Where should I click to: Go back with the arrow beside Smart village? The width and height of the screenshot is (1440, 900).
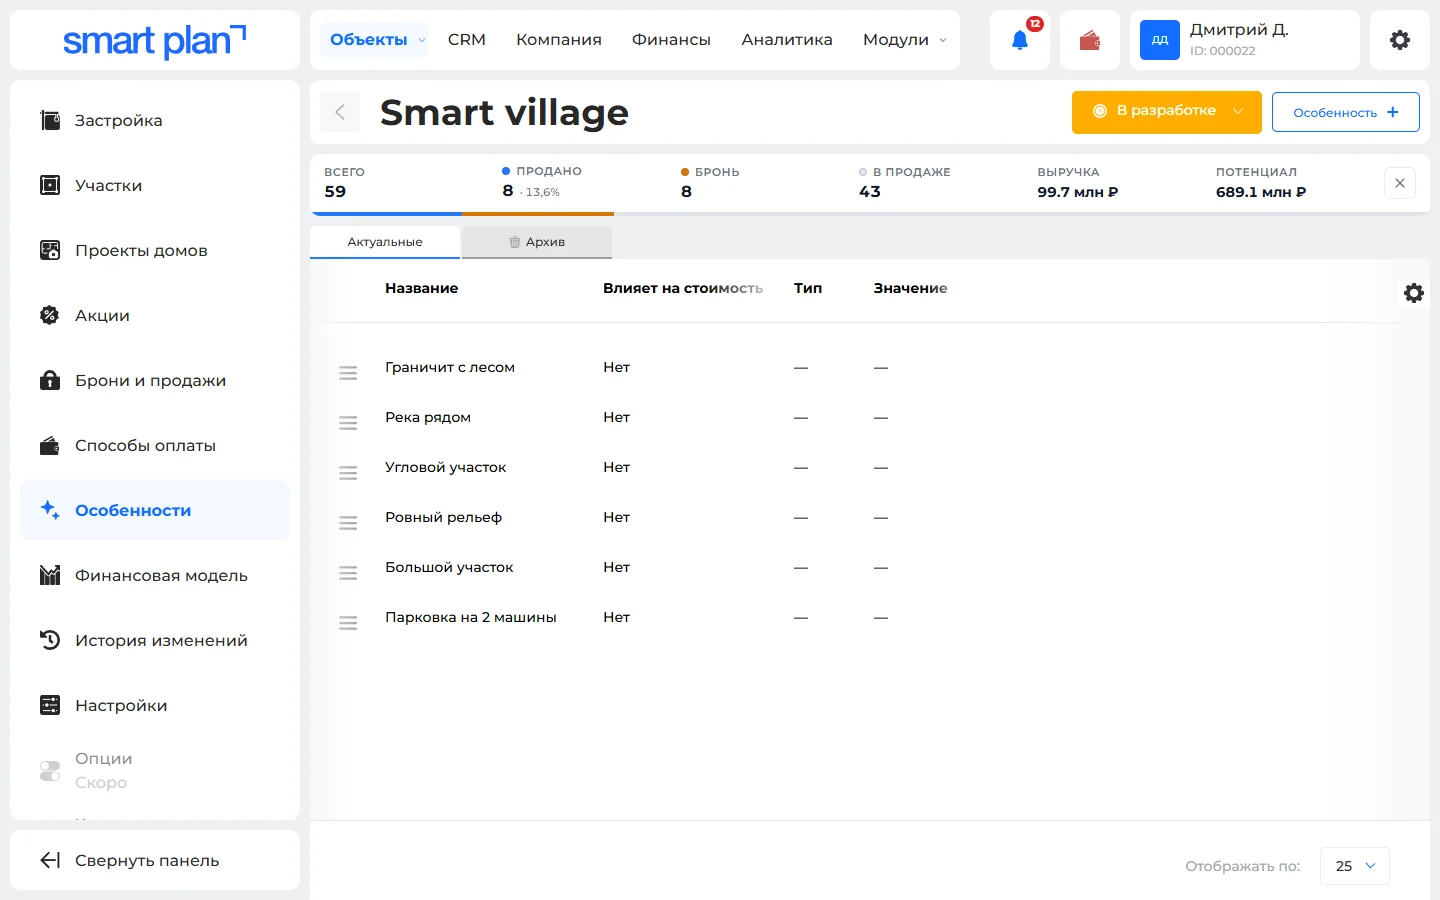(x=340, y=112)
